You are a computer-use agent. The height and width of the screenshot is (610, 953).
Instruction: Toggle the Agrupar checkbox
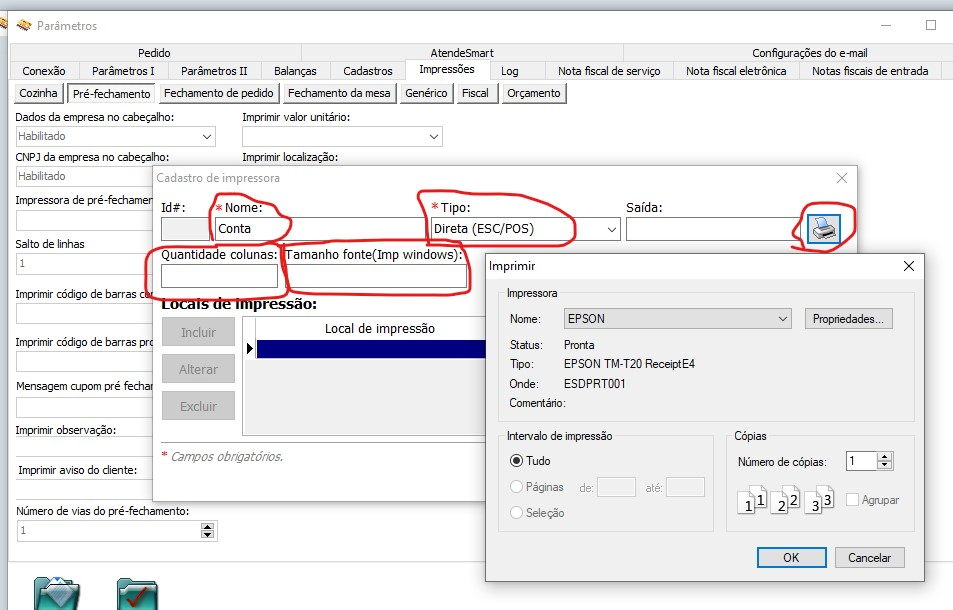click(852, 499)
